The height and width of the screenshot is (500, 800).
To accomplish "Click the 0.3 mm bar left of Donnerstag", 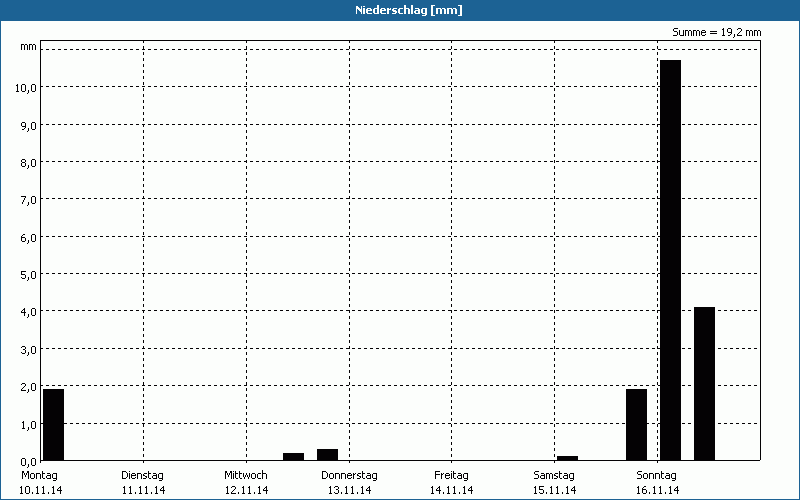I will coord(328,455).
